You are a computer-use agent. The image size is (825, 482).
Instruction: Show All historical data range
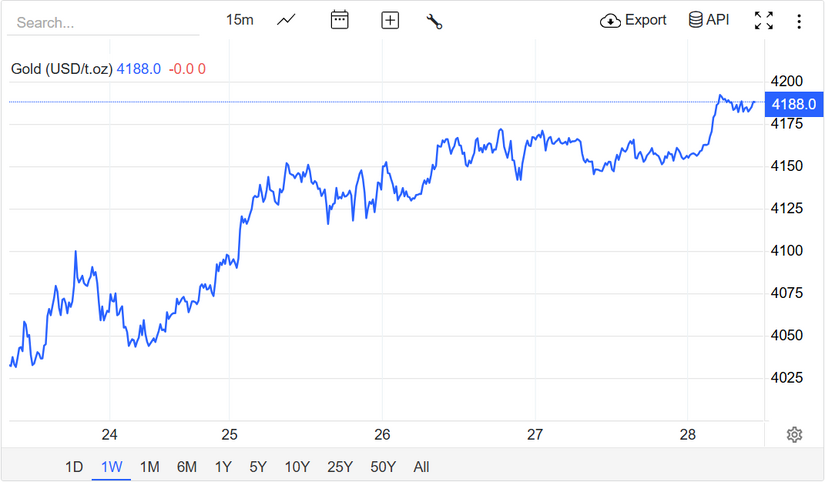pos(421,466)
